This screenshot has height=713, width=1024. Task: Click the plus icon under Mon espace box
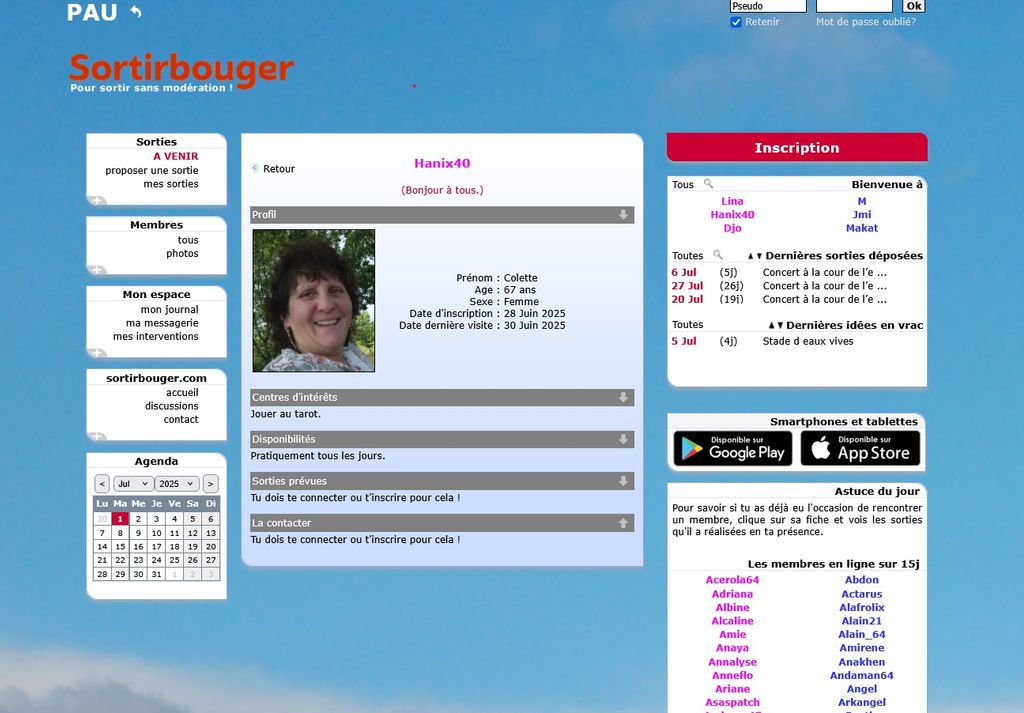click(97, 353)
